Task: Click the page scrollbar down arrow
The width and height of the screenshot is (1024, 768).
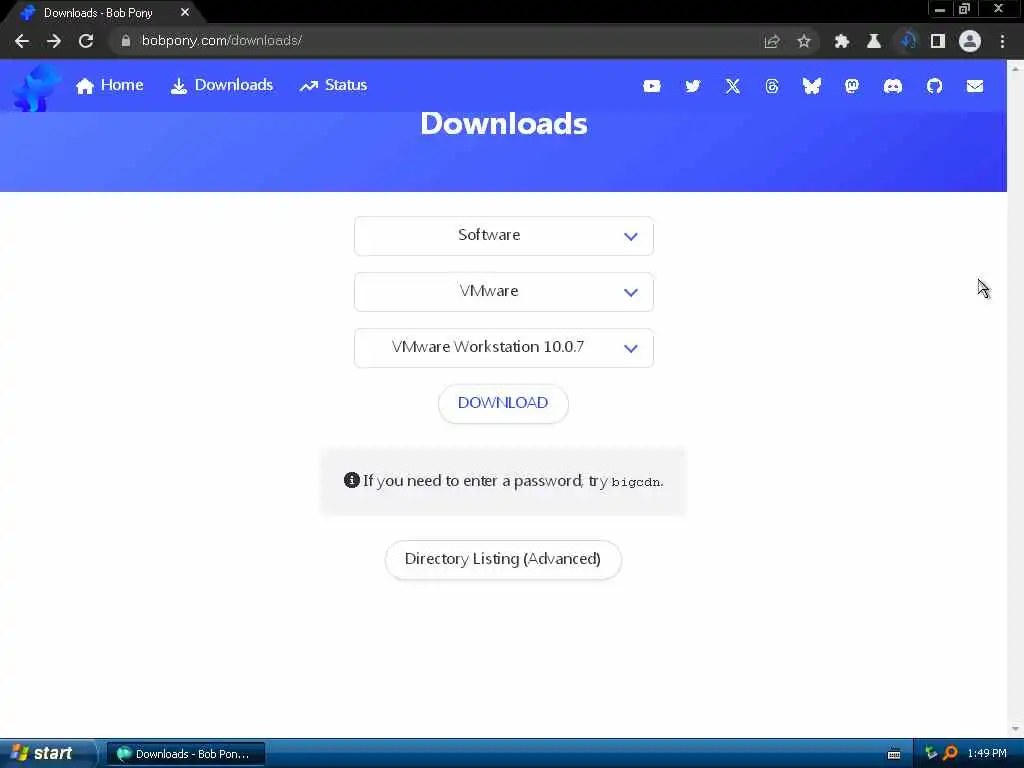Action: [1016, 729]
